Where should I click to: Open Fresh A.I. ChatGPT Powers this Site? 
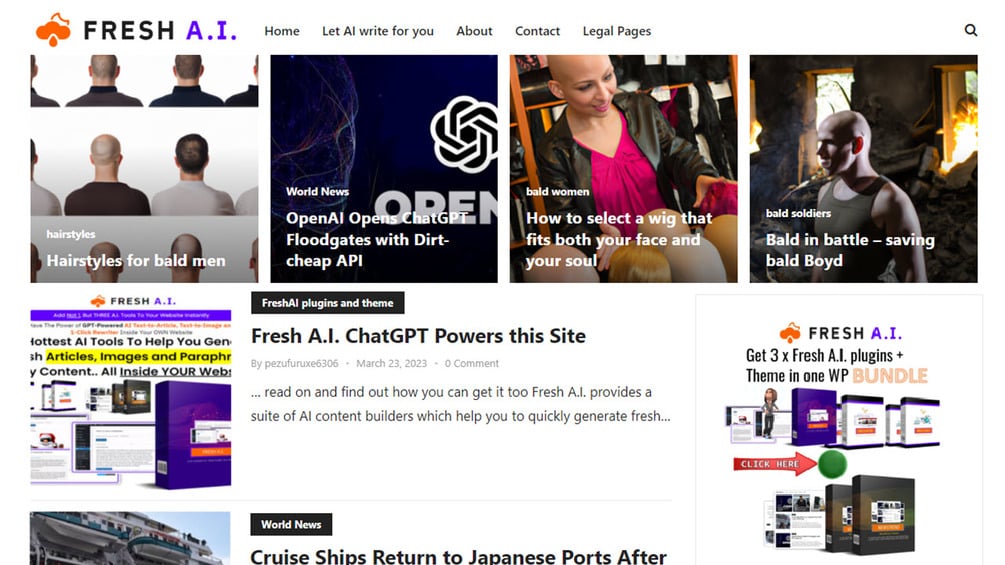[418, 336]
